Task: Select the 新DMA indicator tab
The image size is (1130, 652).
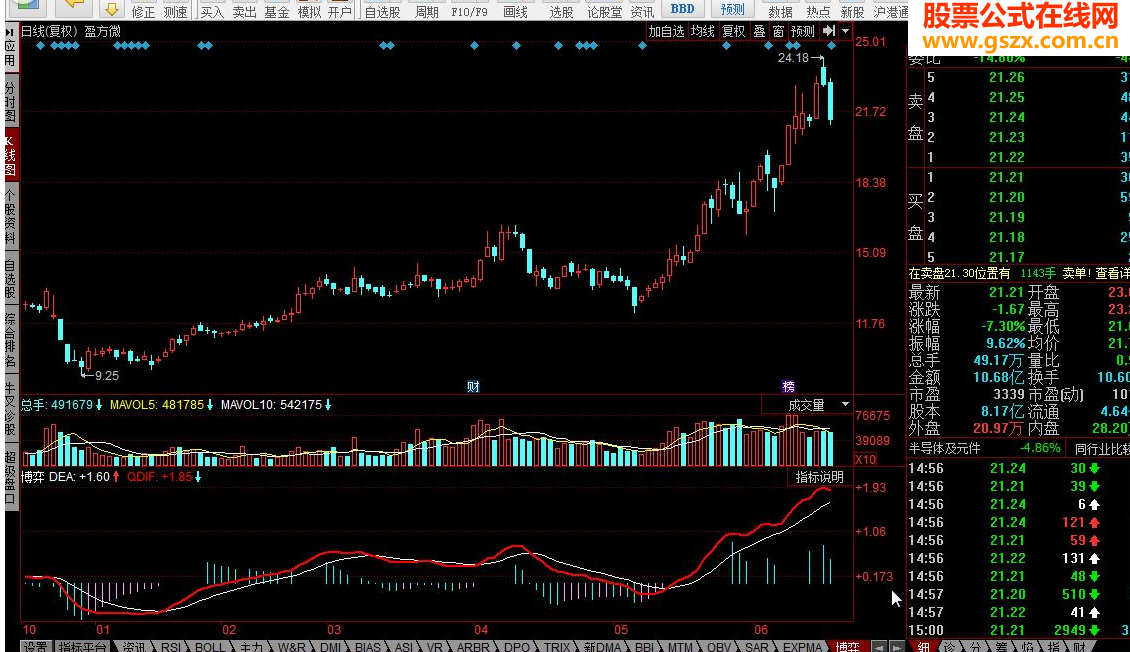Action: (602, 646)
